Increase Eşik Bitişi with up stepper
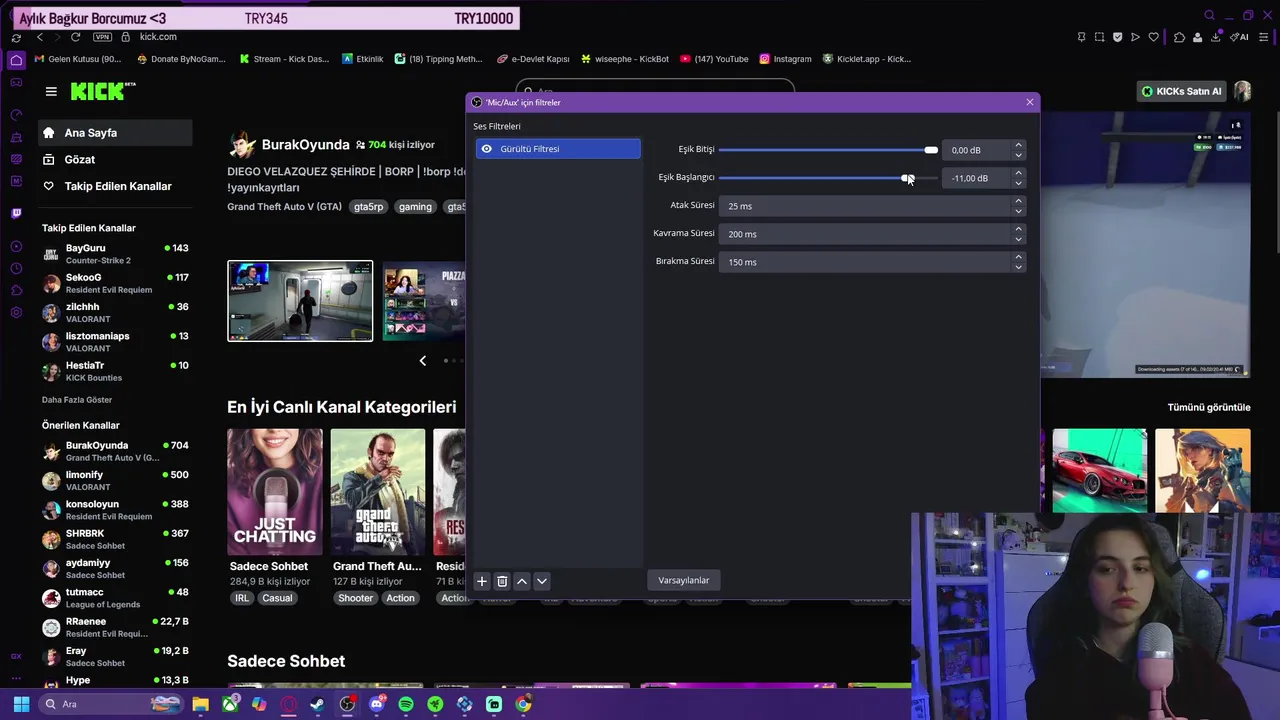The image size is (1280, 720). click(x=1018, y=145)
